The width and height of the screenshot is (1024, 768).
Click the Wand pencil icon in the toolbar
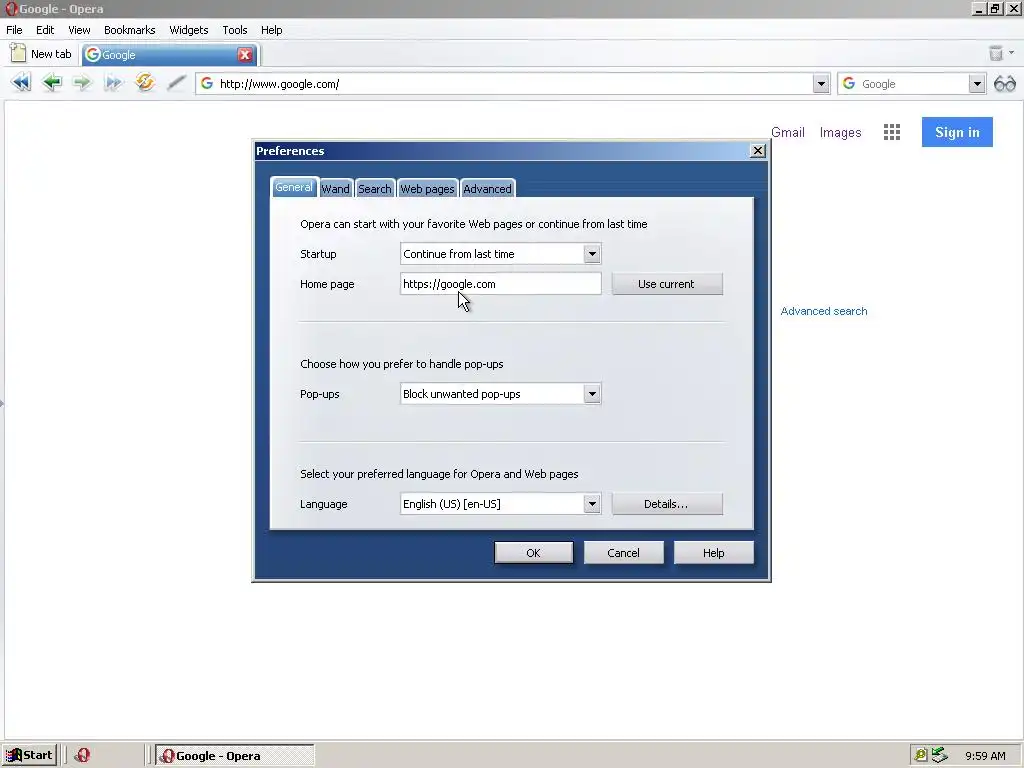click(176, 83)
